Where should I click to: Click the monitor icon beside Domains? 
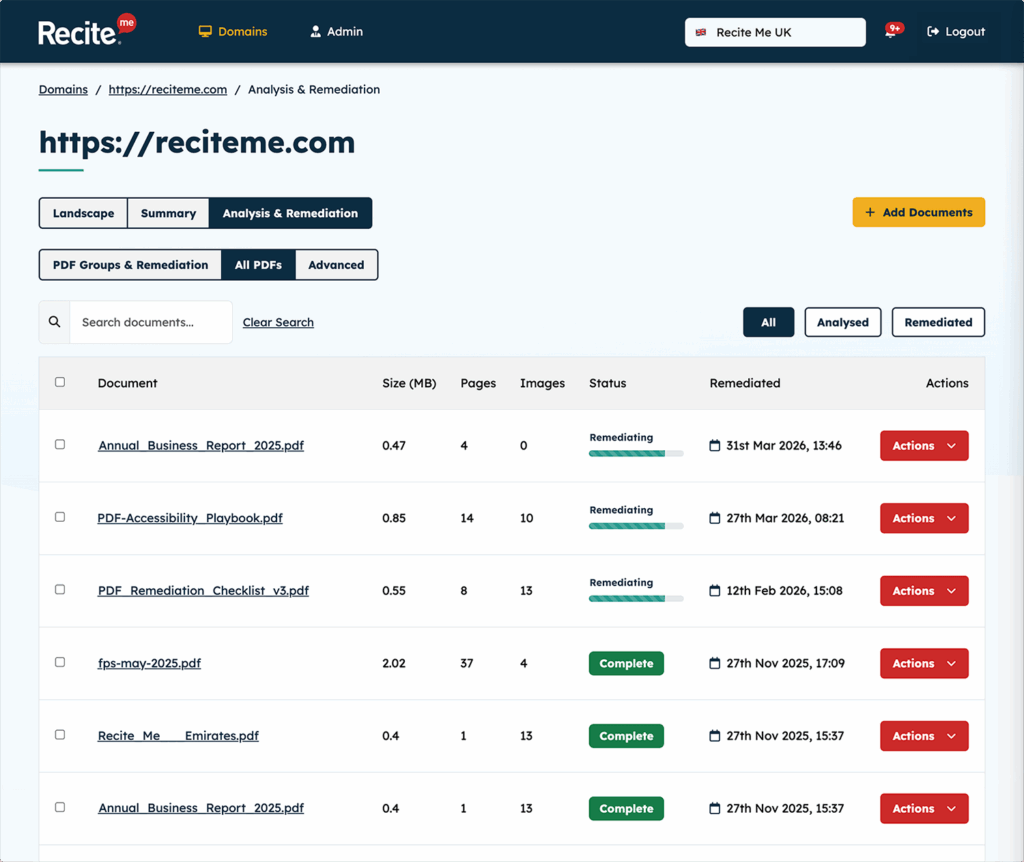click(205, 31)
